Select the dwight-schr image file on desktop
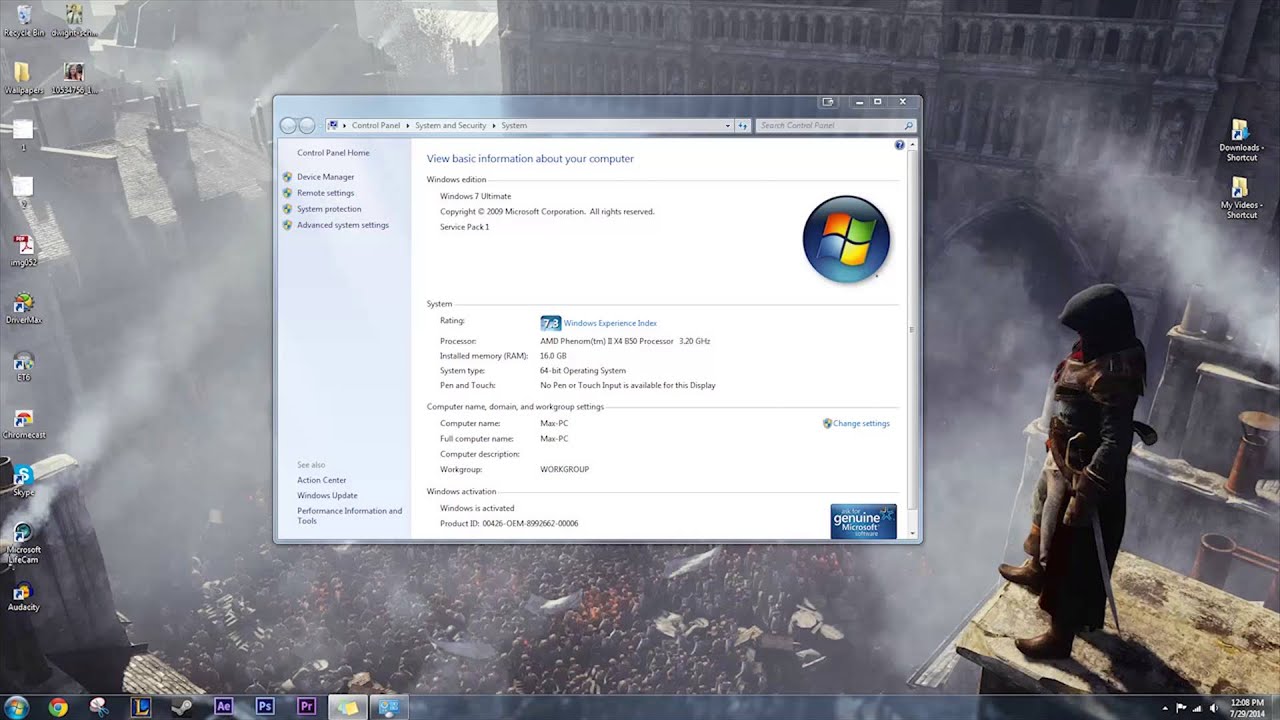Screen dimensions: 1280x720 click(x=74, y=20)
